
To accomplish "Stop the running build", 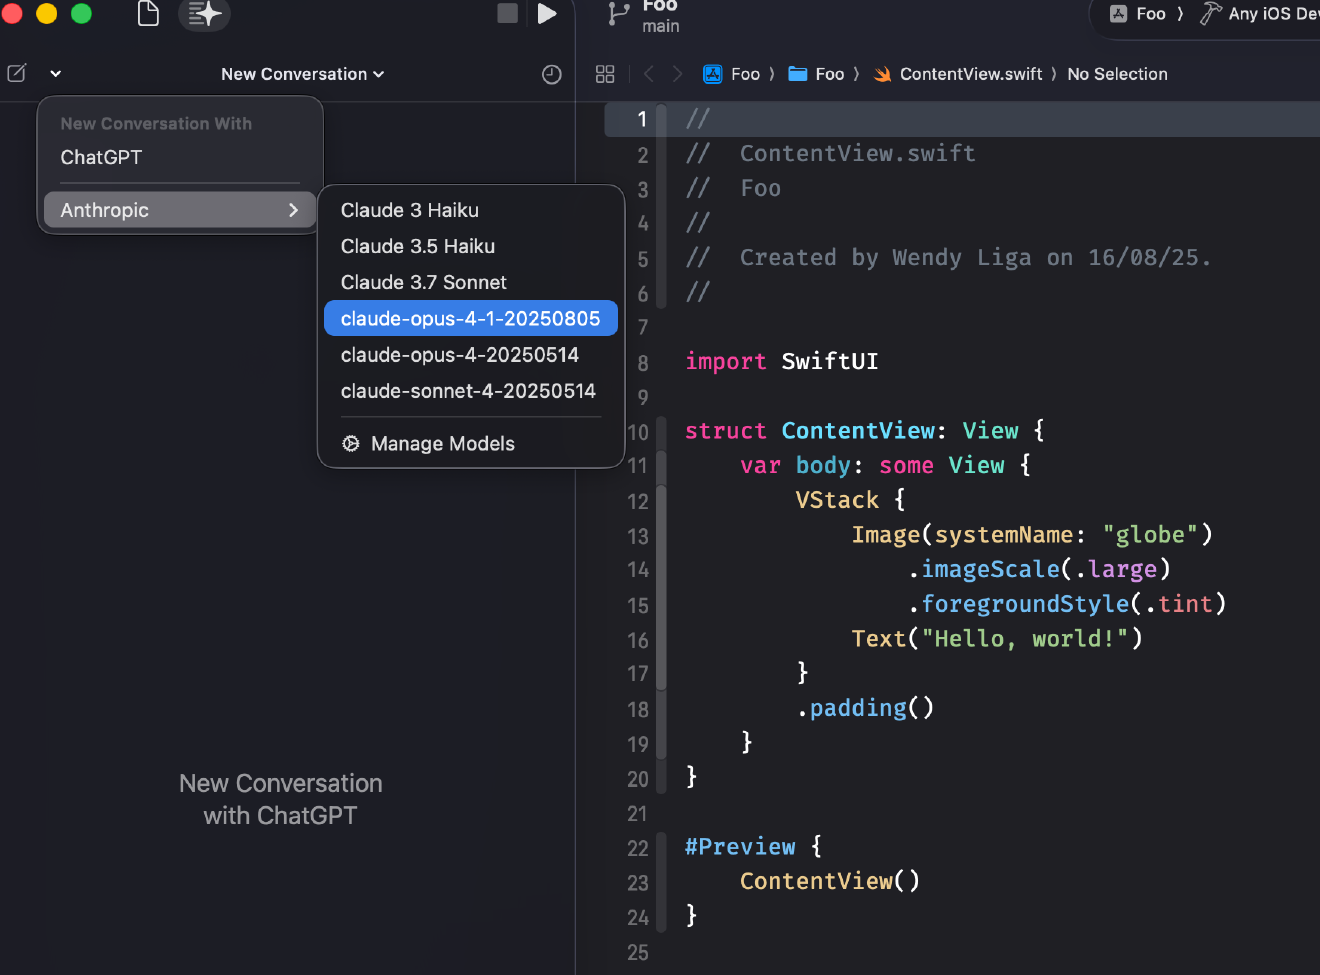I will (x=506, y=14).
